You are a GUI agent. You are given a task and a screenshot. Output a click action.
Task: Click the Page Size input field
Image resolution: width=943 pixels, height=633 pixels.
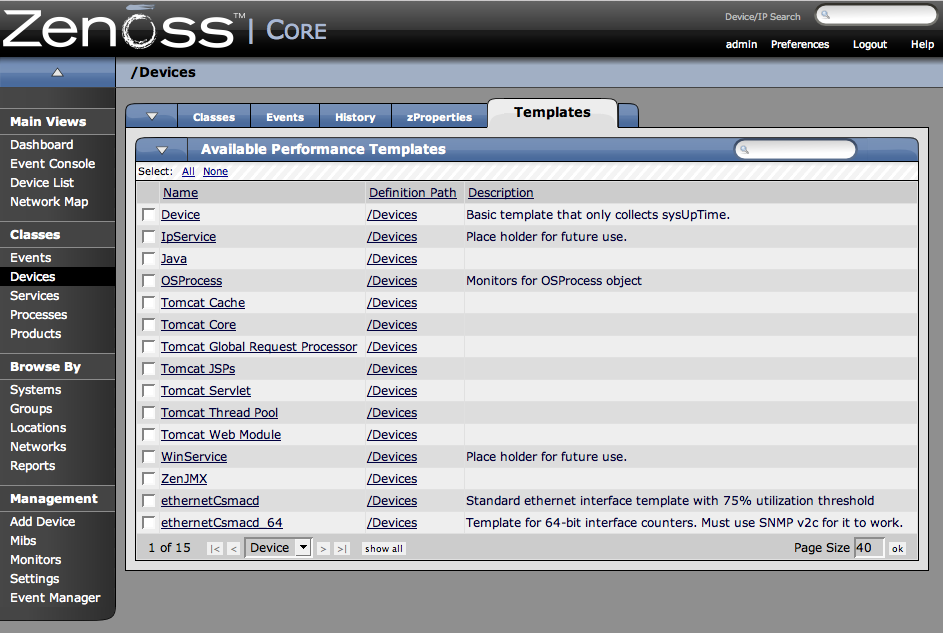[868, 548]
